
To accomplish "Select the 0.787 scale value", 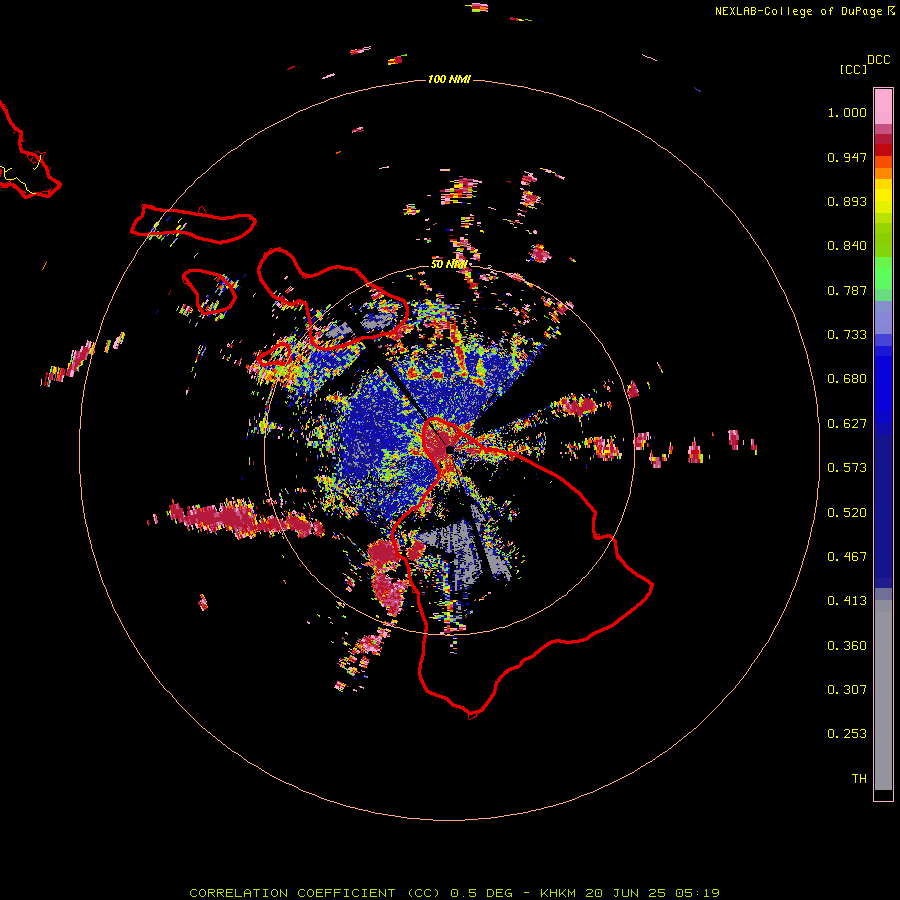I will pyautogui.click(x=847, y=290).
